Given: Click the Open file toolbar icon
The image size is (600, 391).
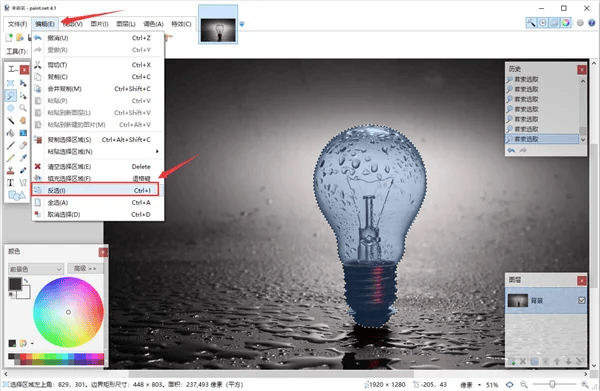Looking at the screenshot, I should click(x=20, y=37).
